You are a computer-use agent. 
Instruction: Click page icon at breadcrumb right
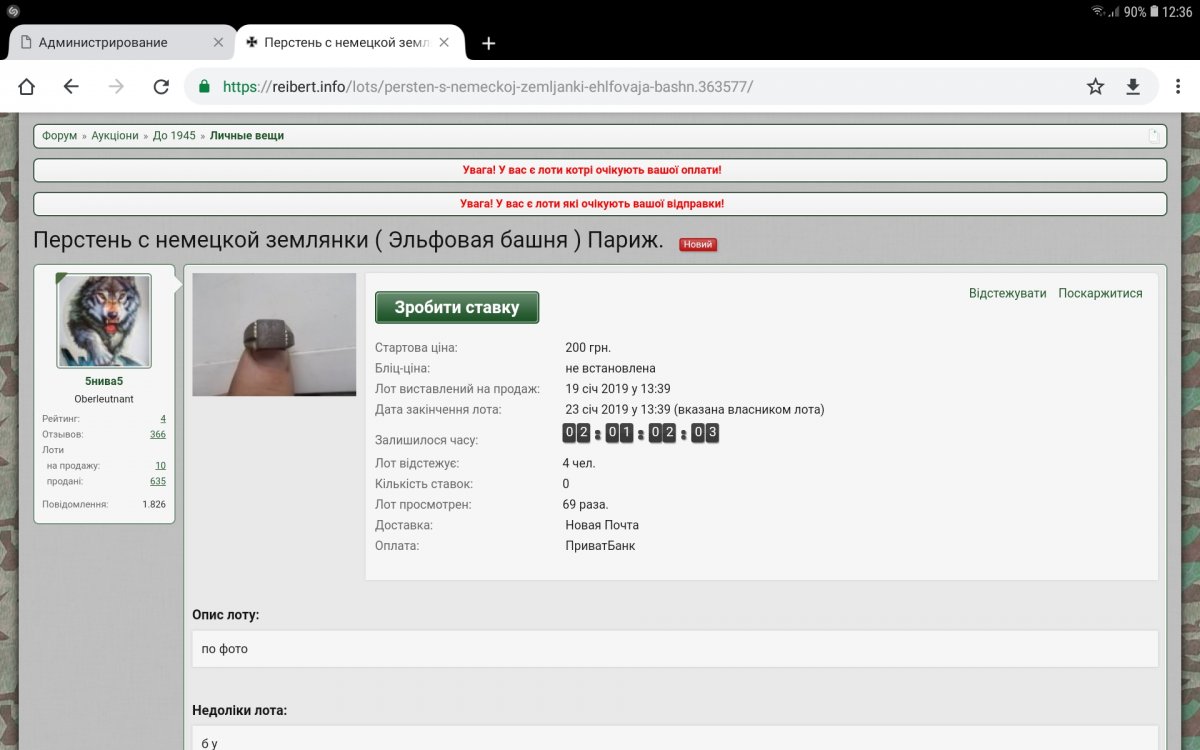click(x=1153, y=136)
